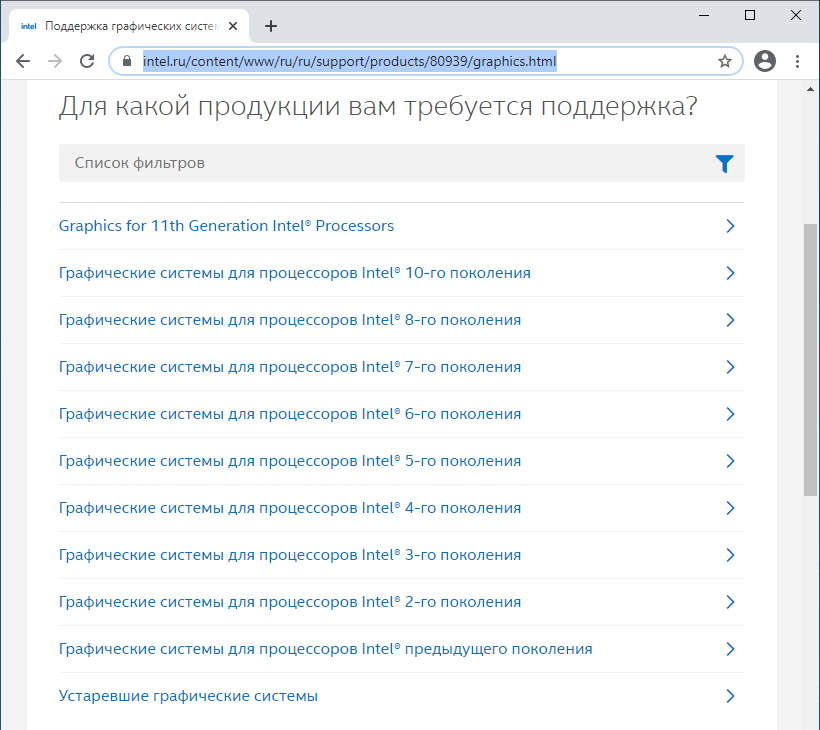
Task: View site security lock info
Action: (x=126, y=61)
